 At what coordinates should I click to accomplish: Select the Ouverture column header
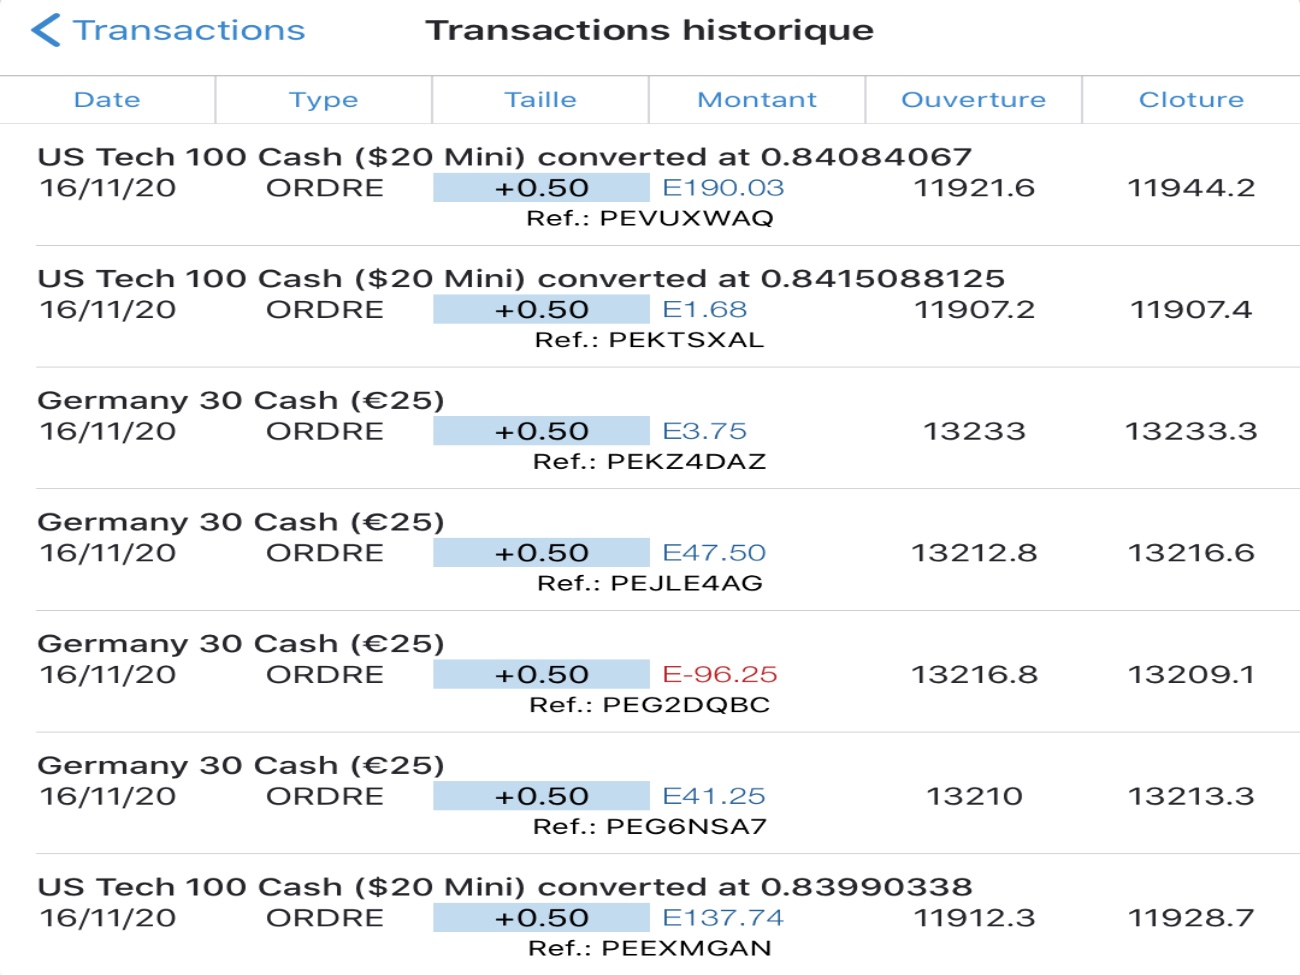973,100
